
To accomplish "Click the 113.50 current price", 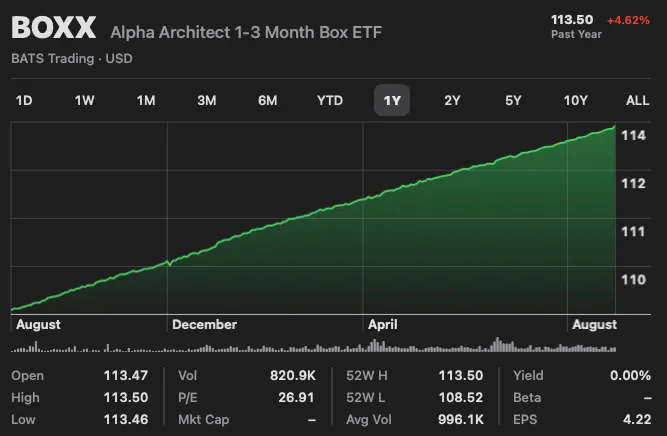I will click(x=572, y=19).
